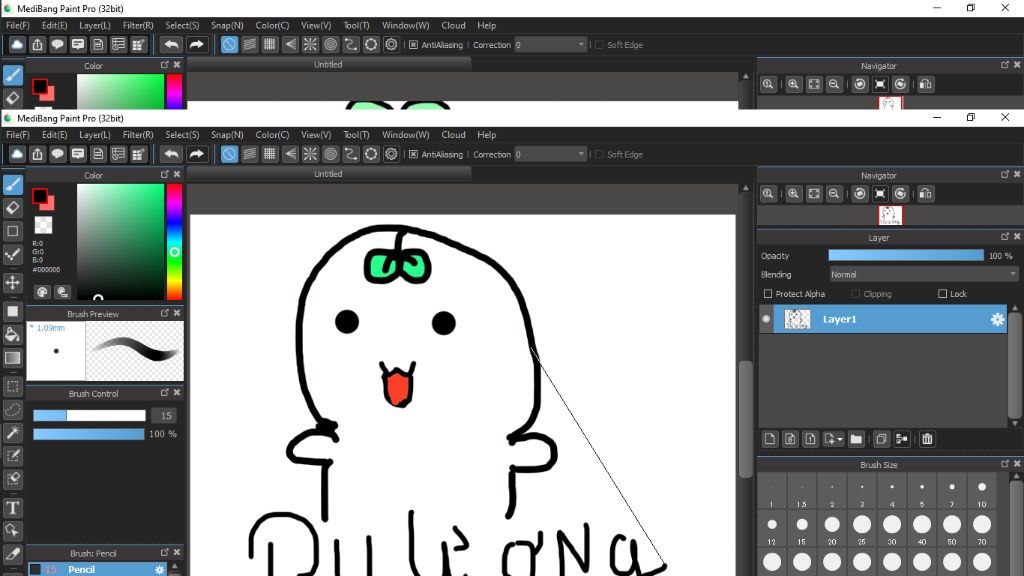Open Filter menu in the front window
1024x576 pixels.
click(138, 135)
